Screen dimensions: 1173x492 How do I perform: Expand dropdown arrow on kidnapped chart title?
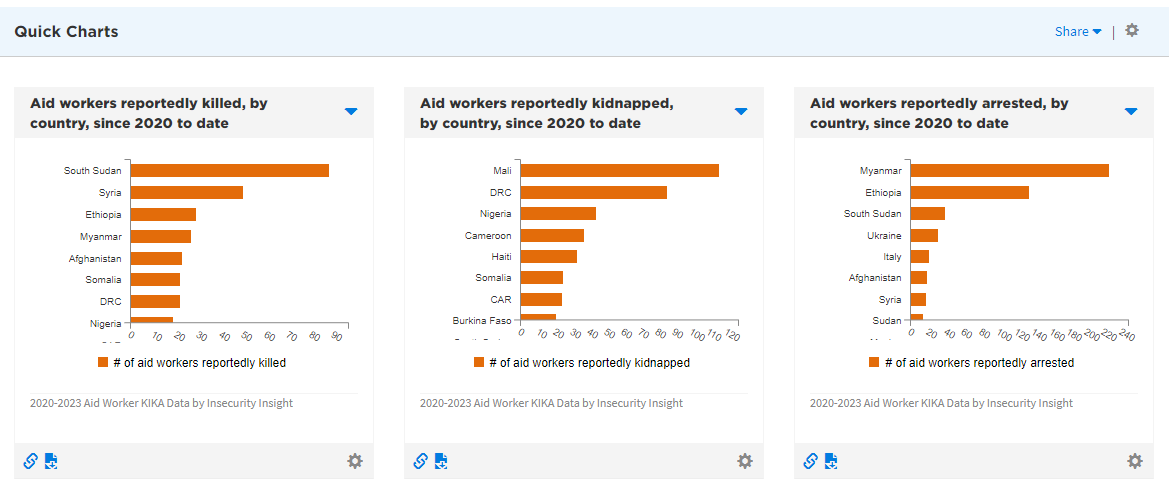(x=741, y=112)
